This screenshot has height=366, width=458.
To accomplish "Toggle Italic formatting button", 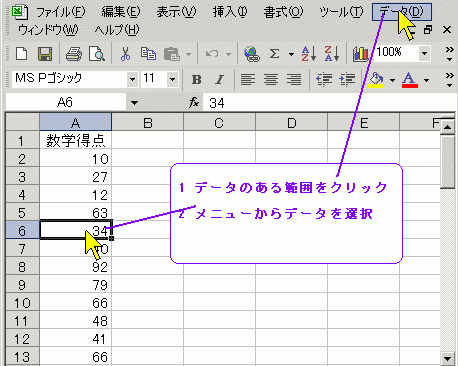I will click(x=219, y=80).
